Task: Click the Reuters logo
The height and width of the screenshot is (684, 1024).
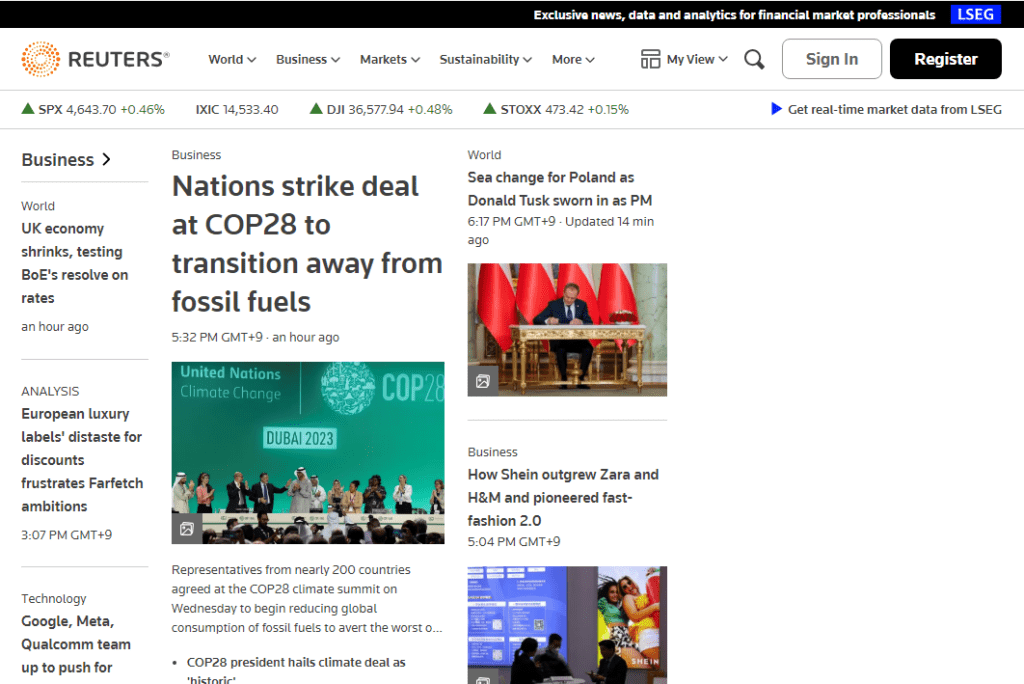Action: tap(96, 59)
